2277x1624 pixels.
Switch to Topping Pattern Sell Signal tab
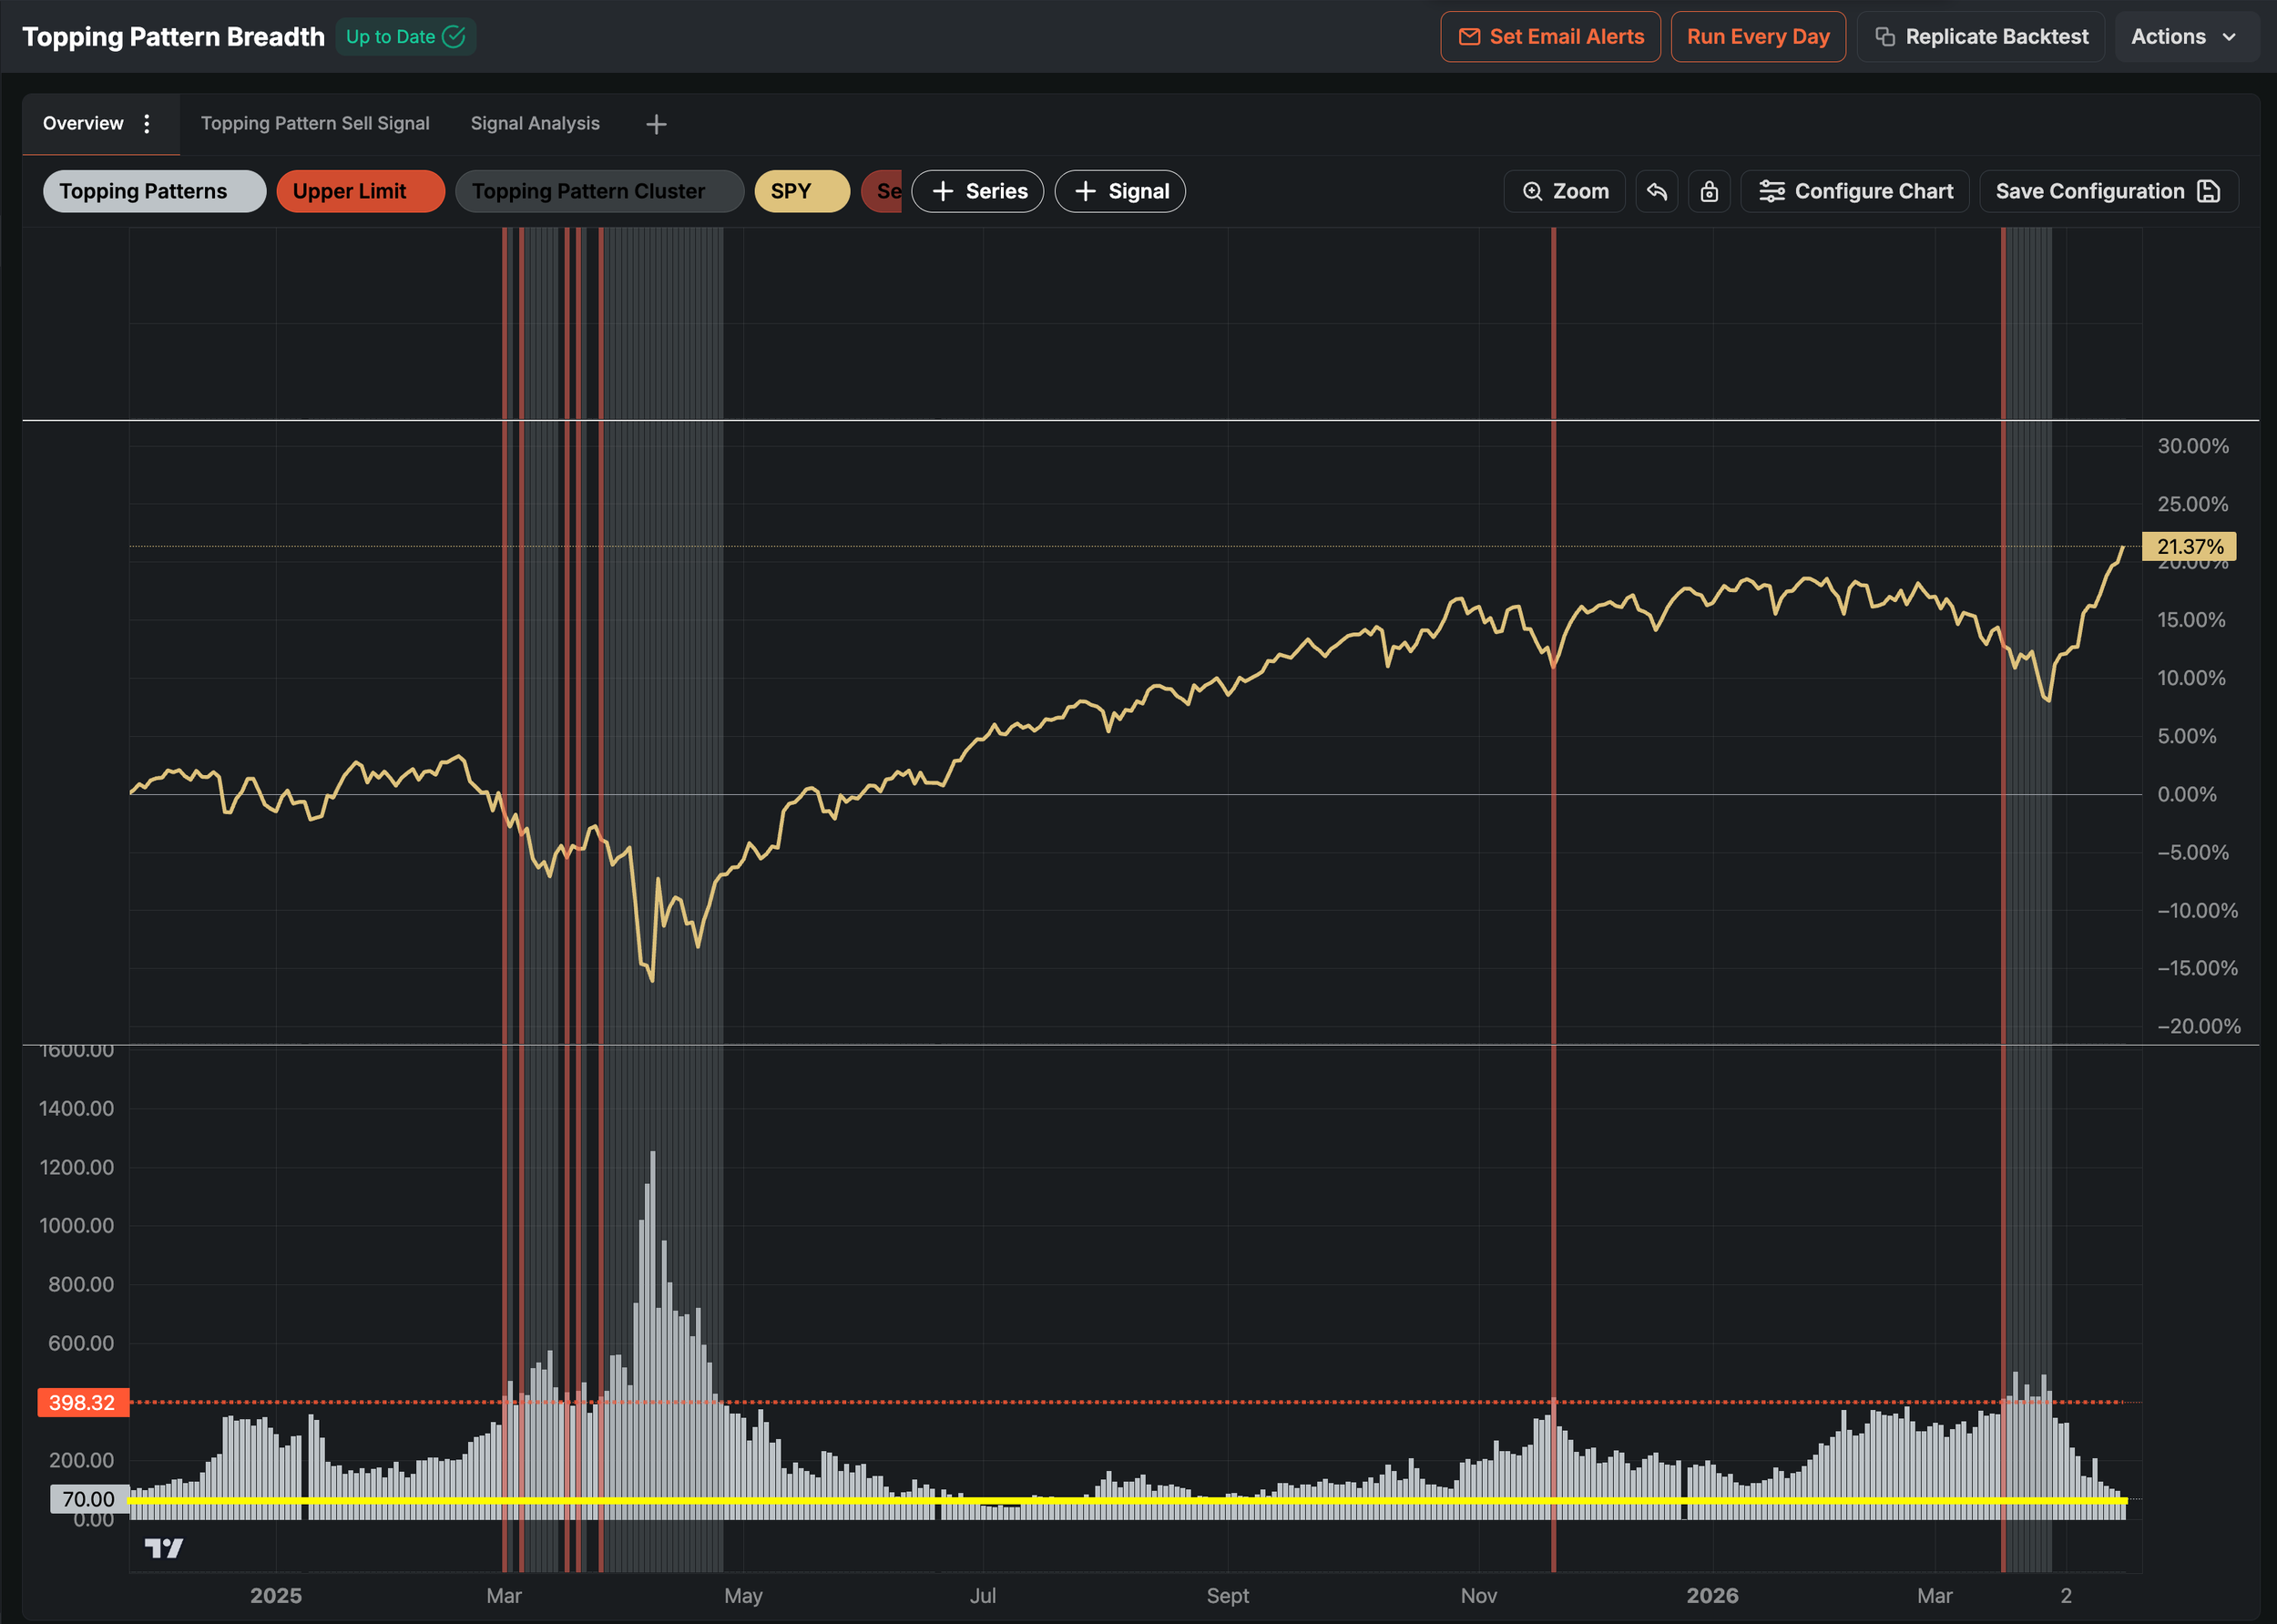(x=315, y=123)
